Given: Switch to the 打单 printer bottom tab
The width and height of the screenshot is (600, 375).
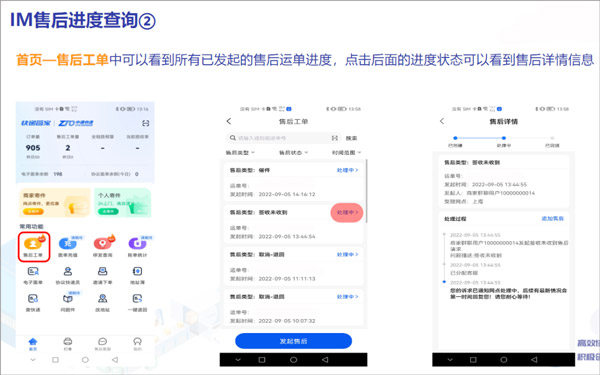Looking at the screenshot, I should pos(68,344).
